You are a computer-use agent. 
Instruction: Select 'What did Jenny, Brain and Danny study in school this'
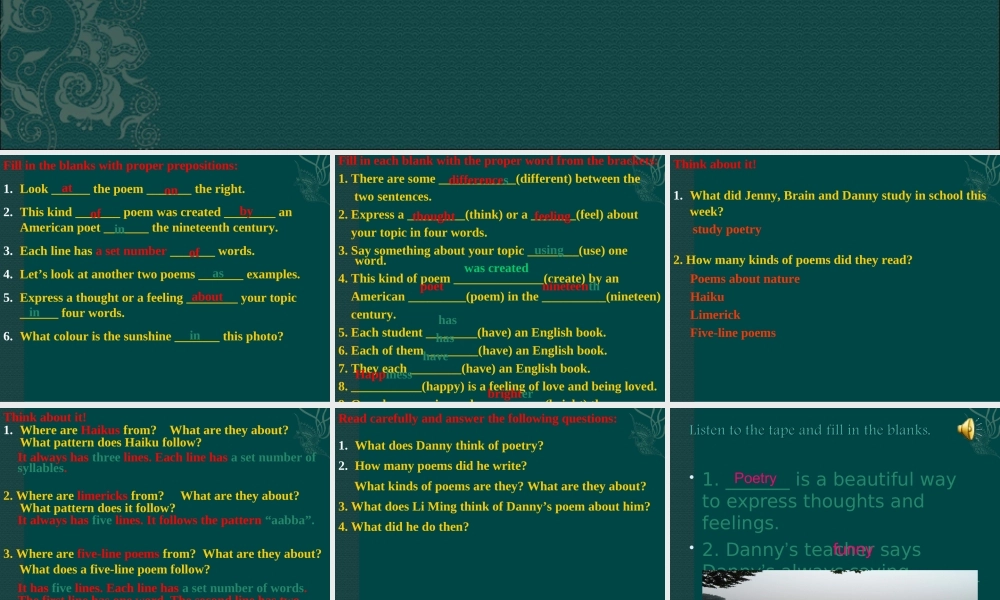click(x=838, y=196)
